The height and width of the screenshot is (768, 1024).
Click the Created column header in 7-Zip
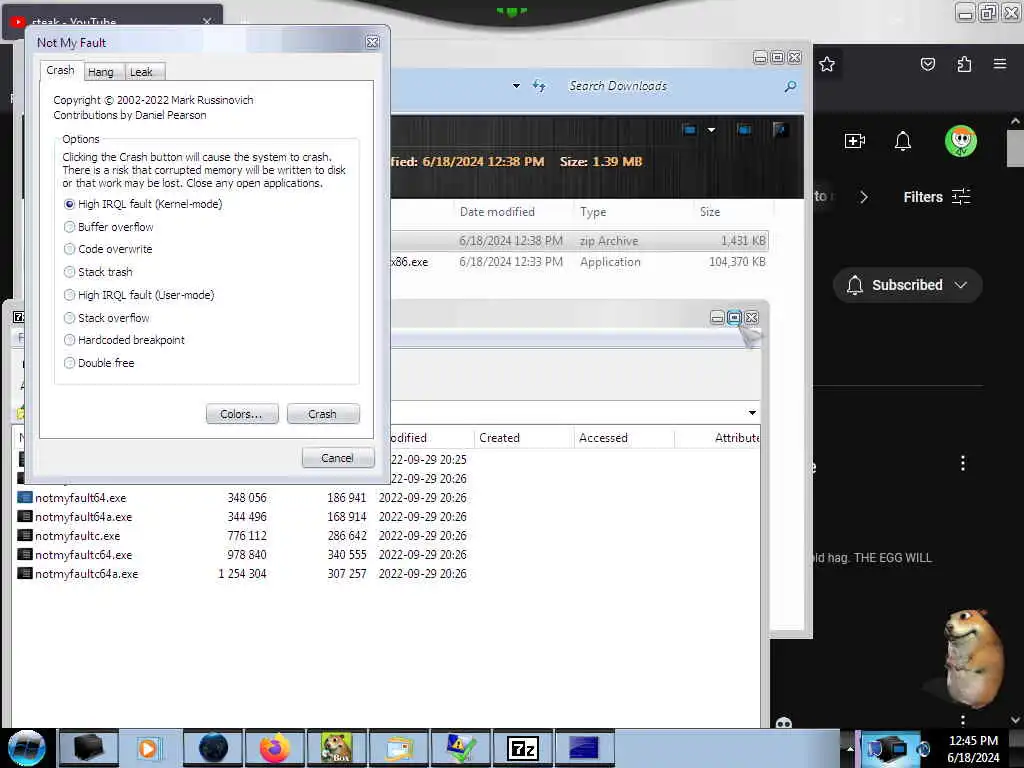pos(500,438)
